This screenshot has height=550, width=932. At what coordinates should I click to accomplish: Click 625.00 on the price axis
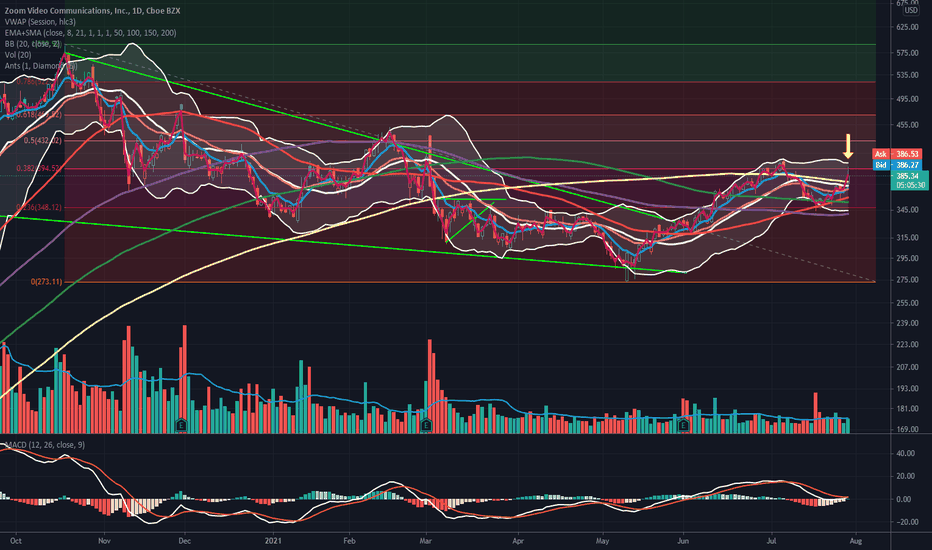(908, 27)
